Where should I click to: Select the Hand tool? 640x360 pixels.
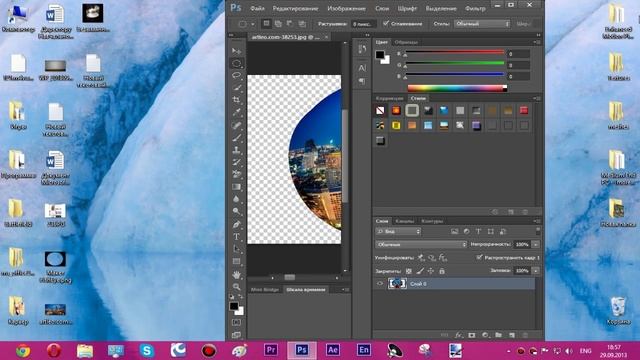[236, 275]
